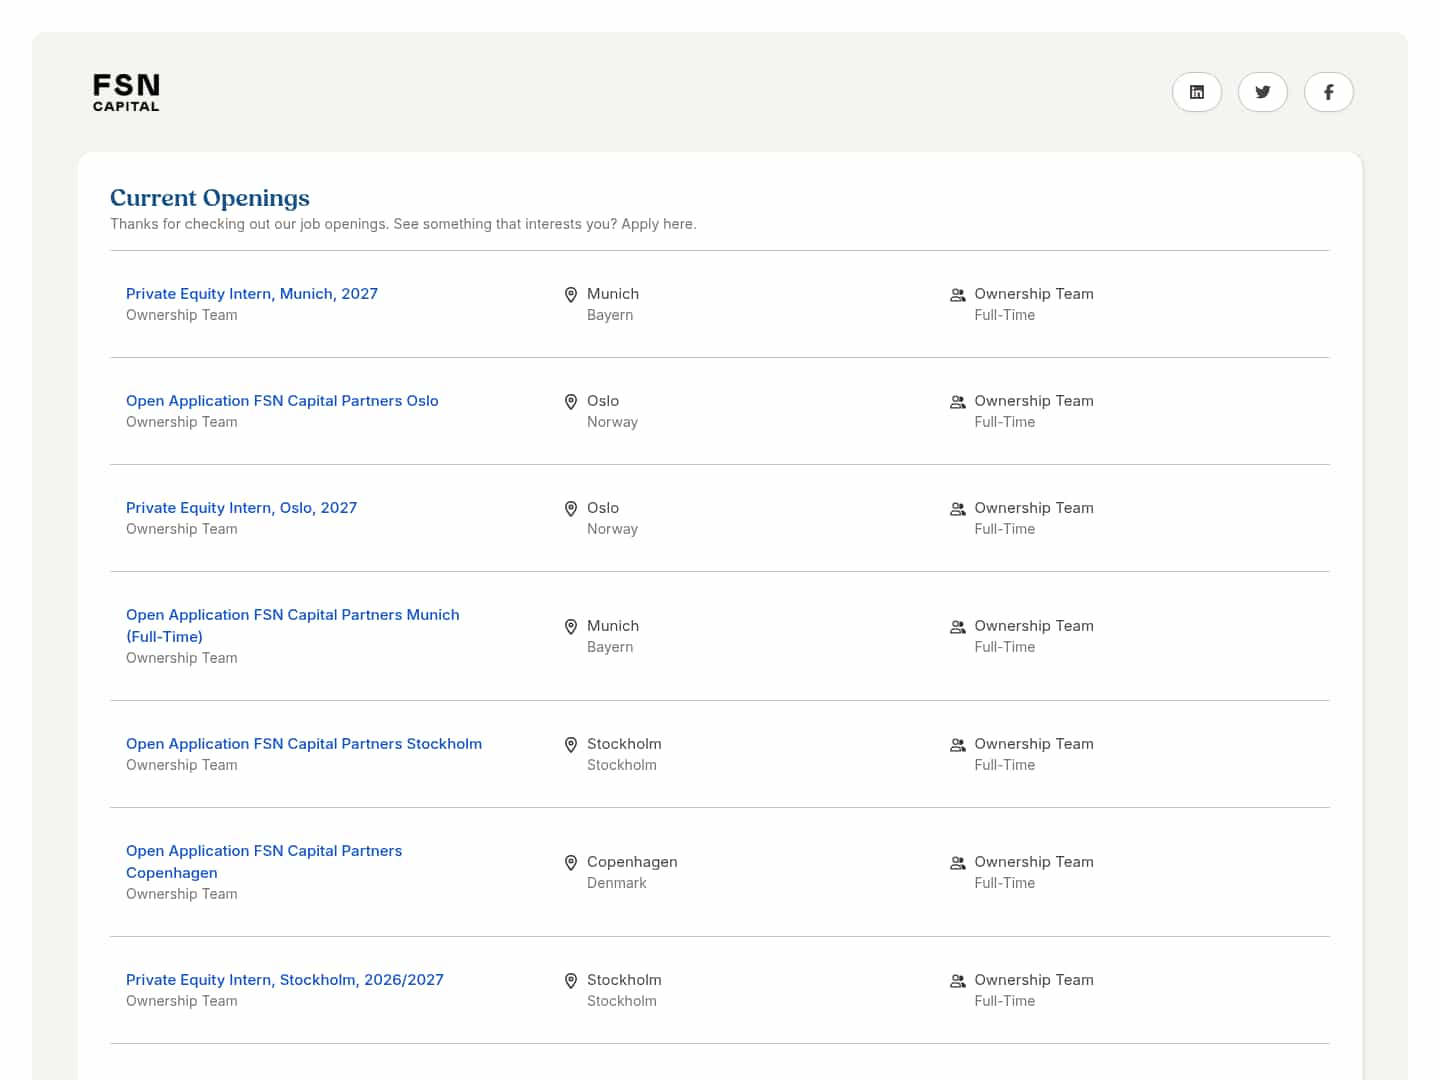Click the Current Openings heading
1440x1080 pixels.
click(x=210, y=198)
